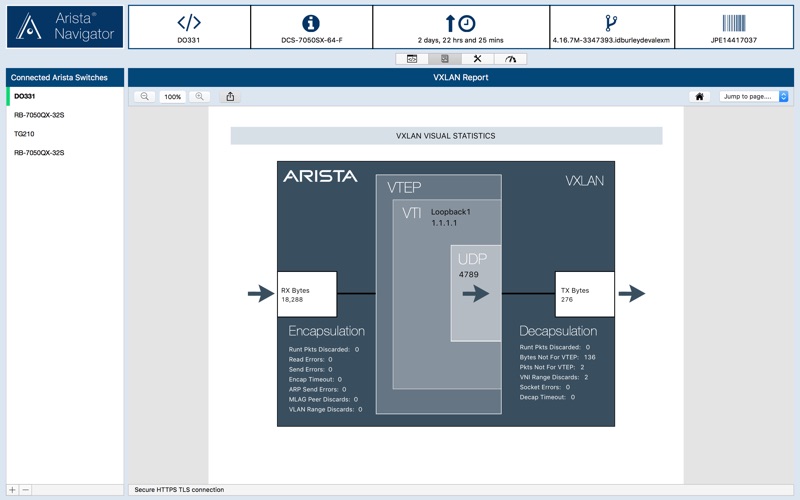Share or export the report
800x500 pixels.
pos(230,96)
